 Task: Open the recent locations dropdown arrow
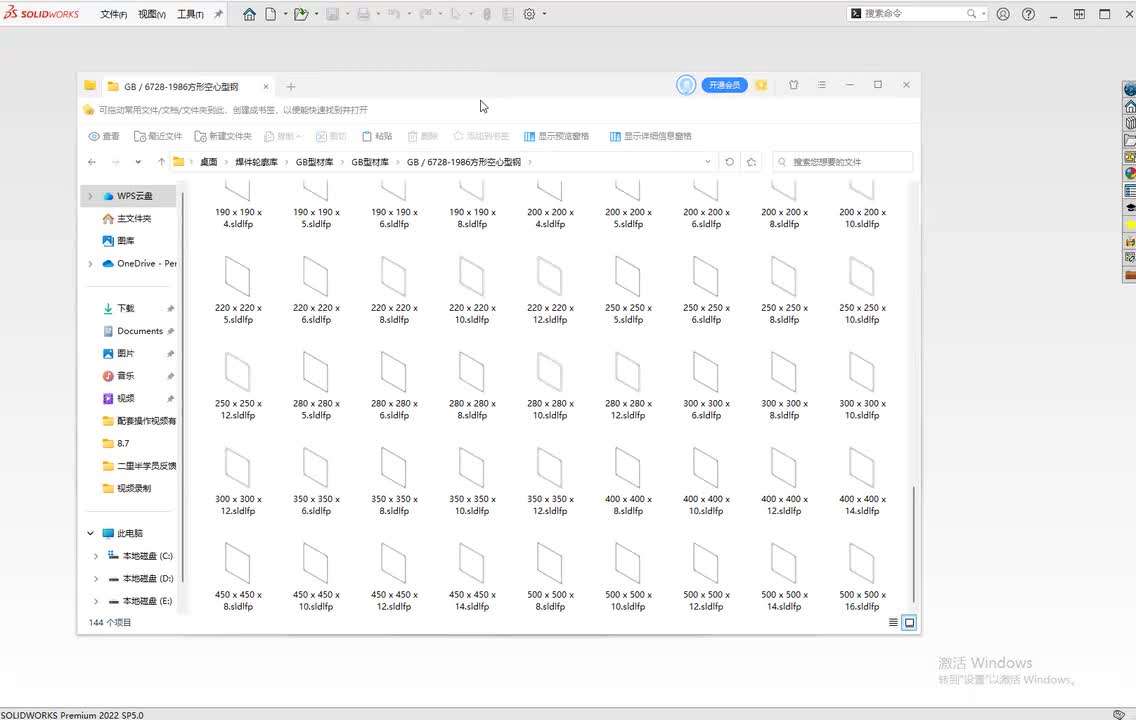click(x=138, y=162)
